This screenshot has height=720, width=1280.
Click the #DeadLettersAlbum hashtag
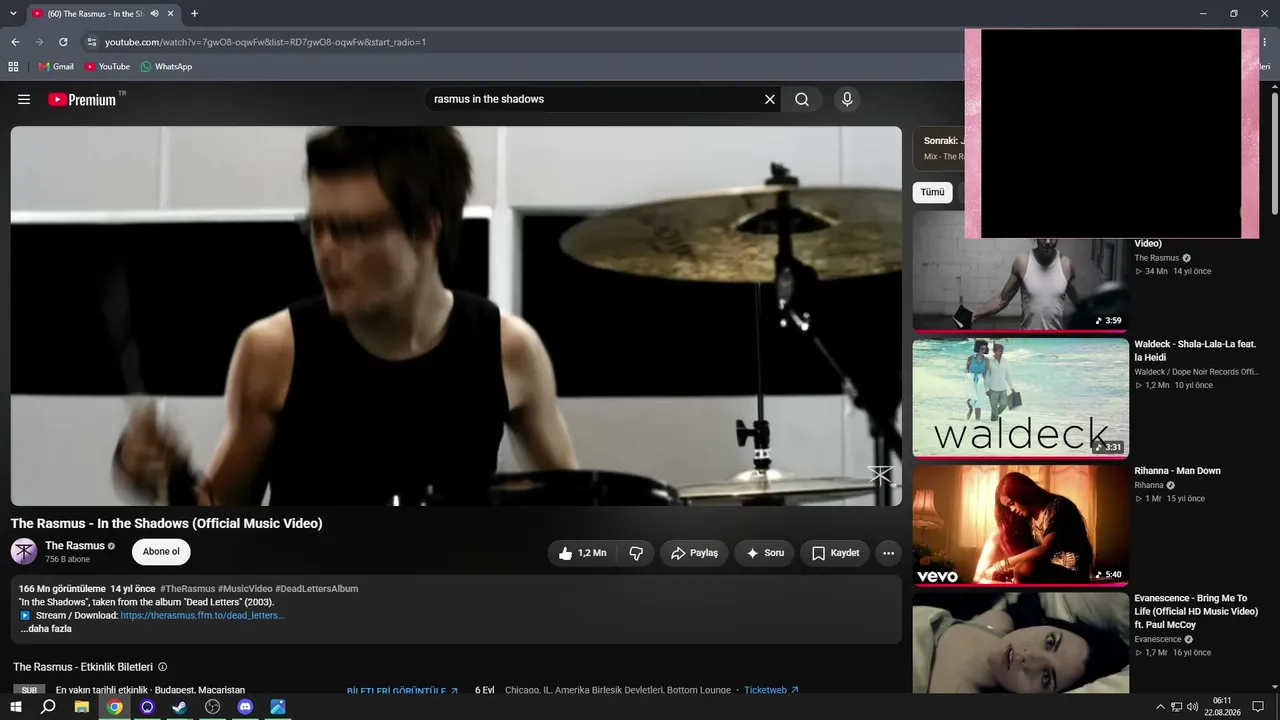pos(317,588)
